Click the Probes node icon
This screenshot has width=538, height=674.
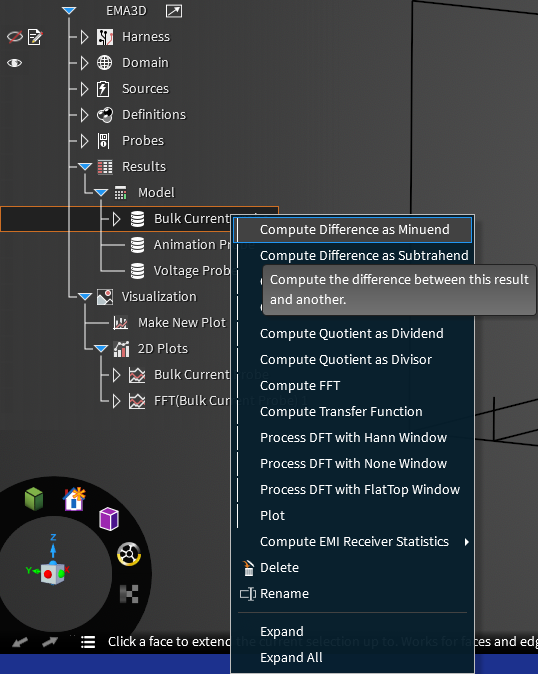[103, 141]
